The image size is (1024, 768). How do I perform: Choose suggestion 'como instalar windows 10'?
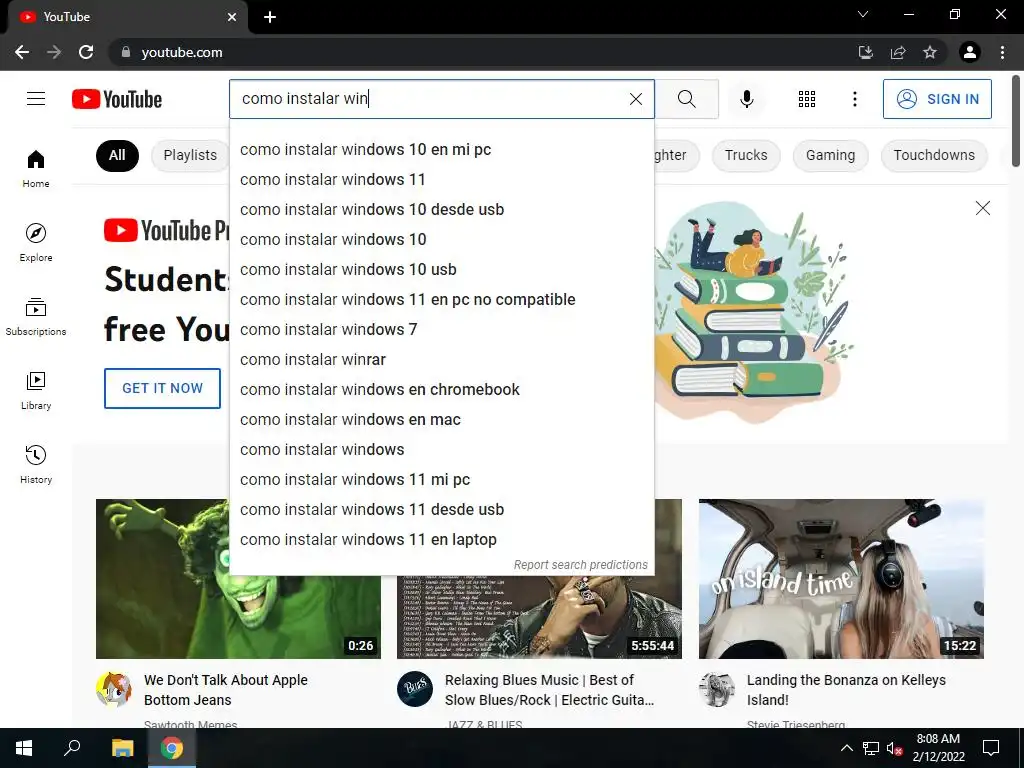(441, 240)
